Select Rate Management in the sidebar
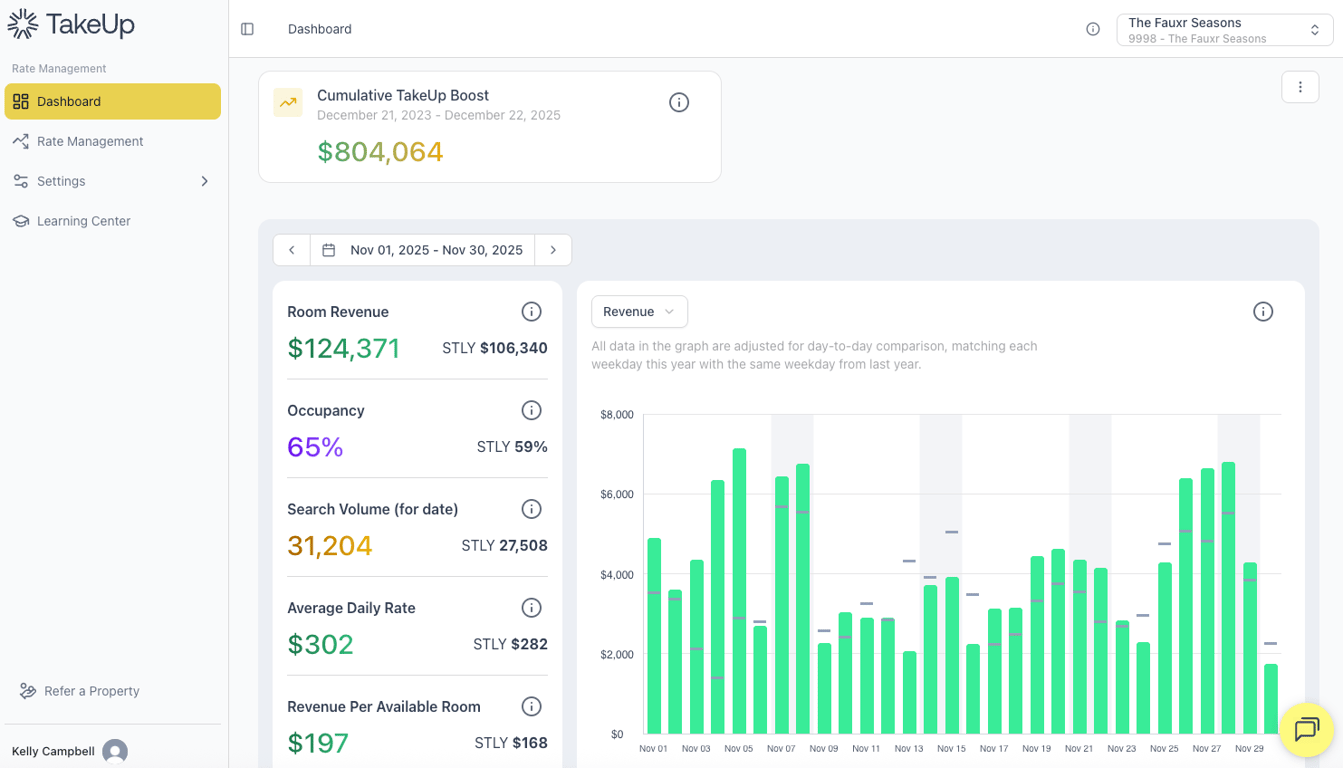The width and height of the screenshot is (1343, 768). tap(112, 141)
